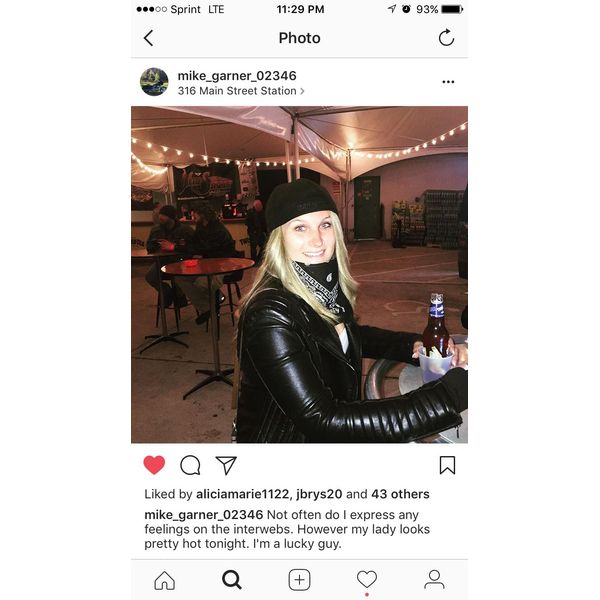This screenshot has height=600, width=600.
Task: Unlike the post with red heart
Action: click(x=154, y=465)
